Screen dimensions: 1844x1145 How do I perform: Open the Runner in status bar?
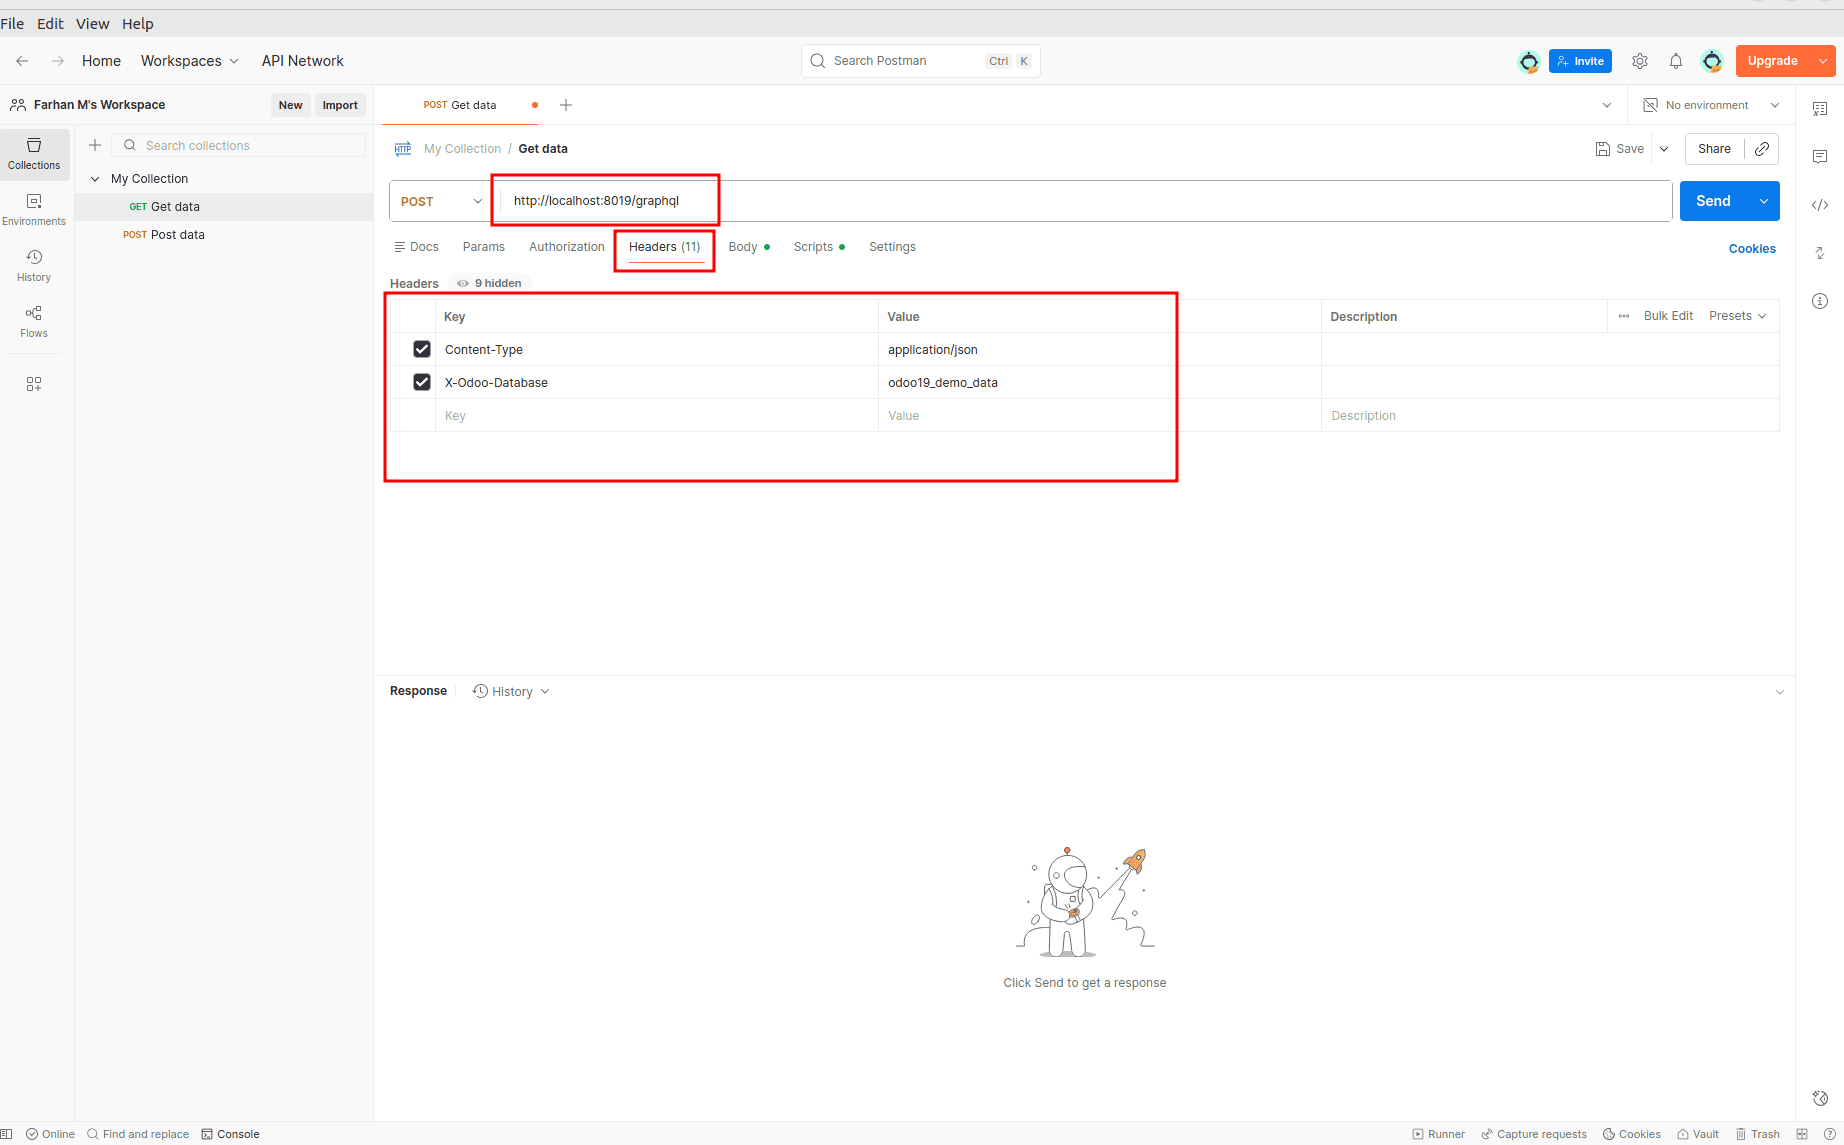coord(1438,1134)
